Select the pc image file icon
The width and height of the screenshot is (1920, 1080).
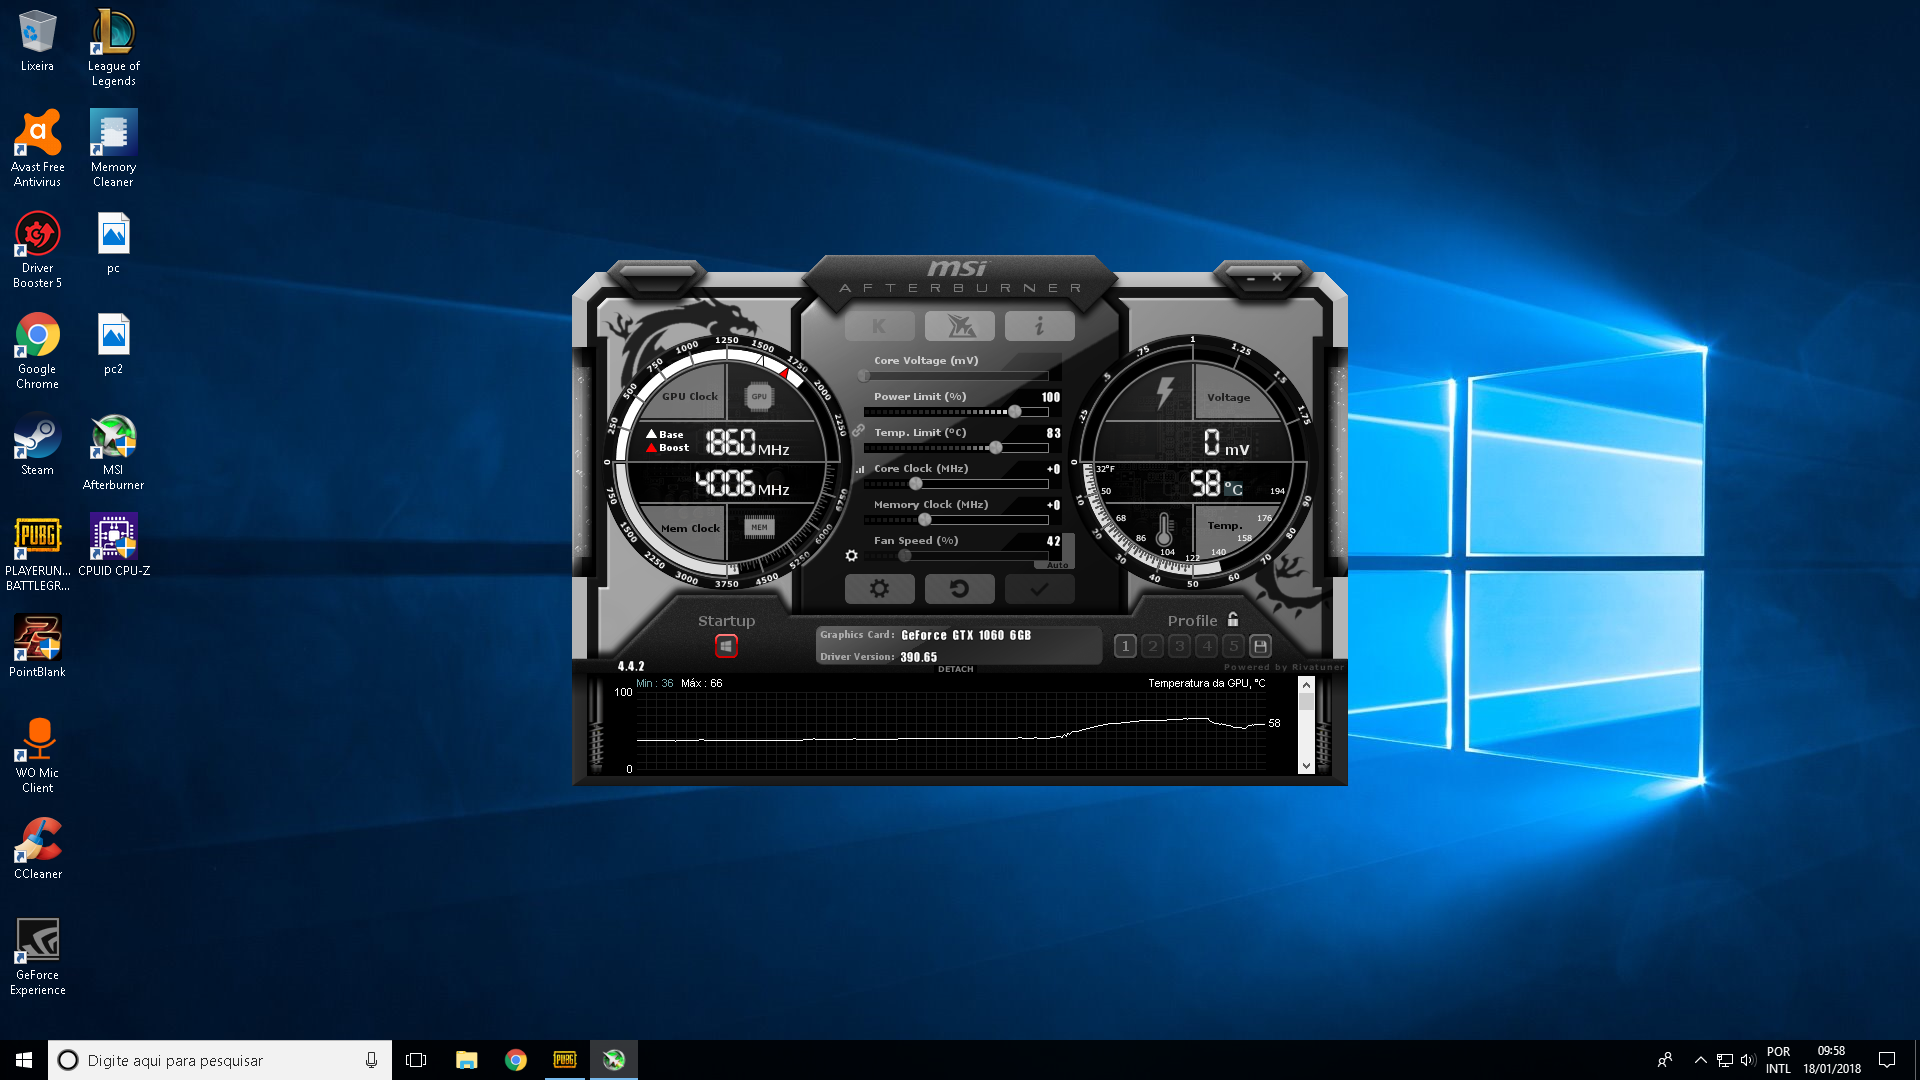(113, 243)
